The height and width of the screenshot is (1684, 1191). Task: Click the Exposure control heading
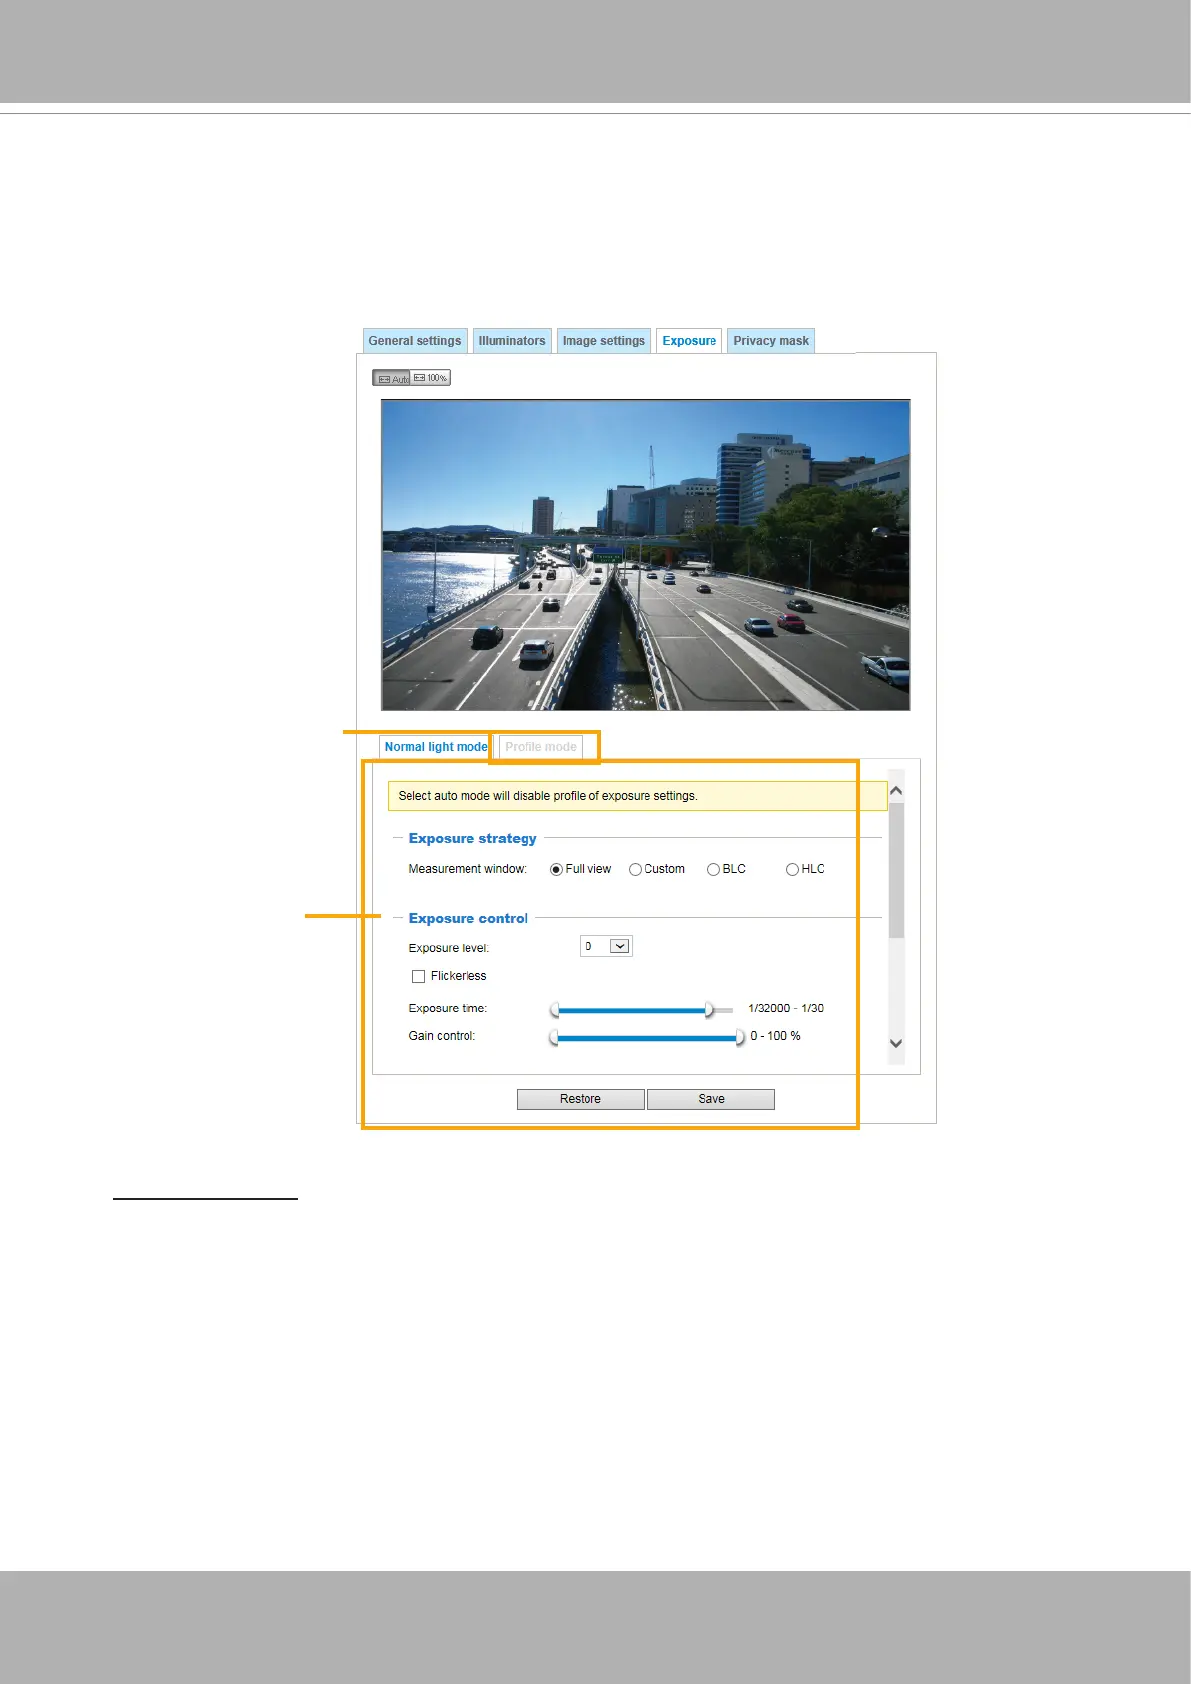[x=468, y=919]
